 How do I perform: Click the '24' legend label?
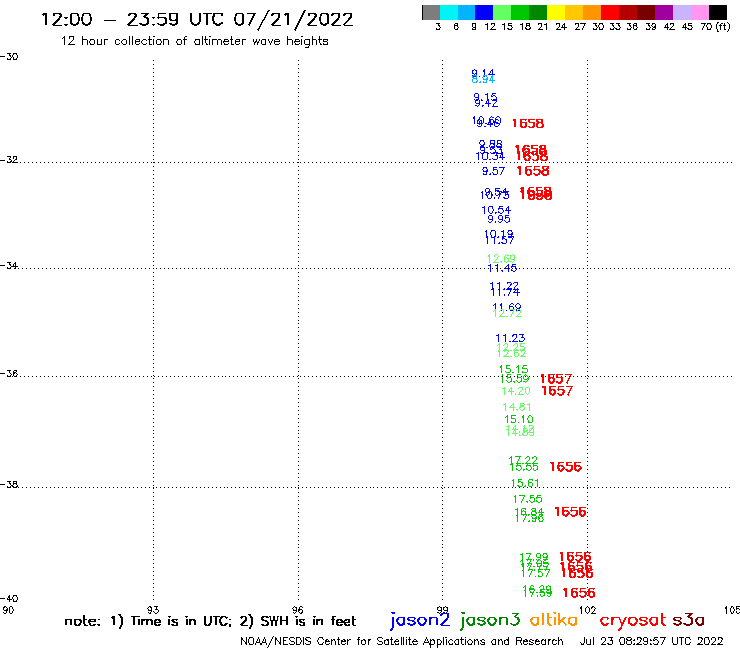coord(561,27)
